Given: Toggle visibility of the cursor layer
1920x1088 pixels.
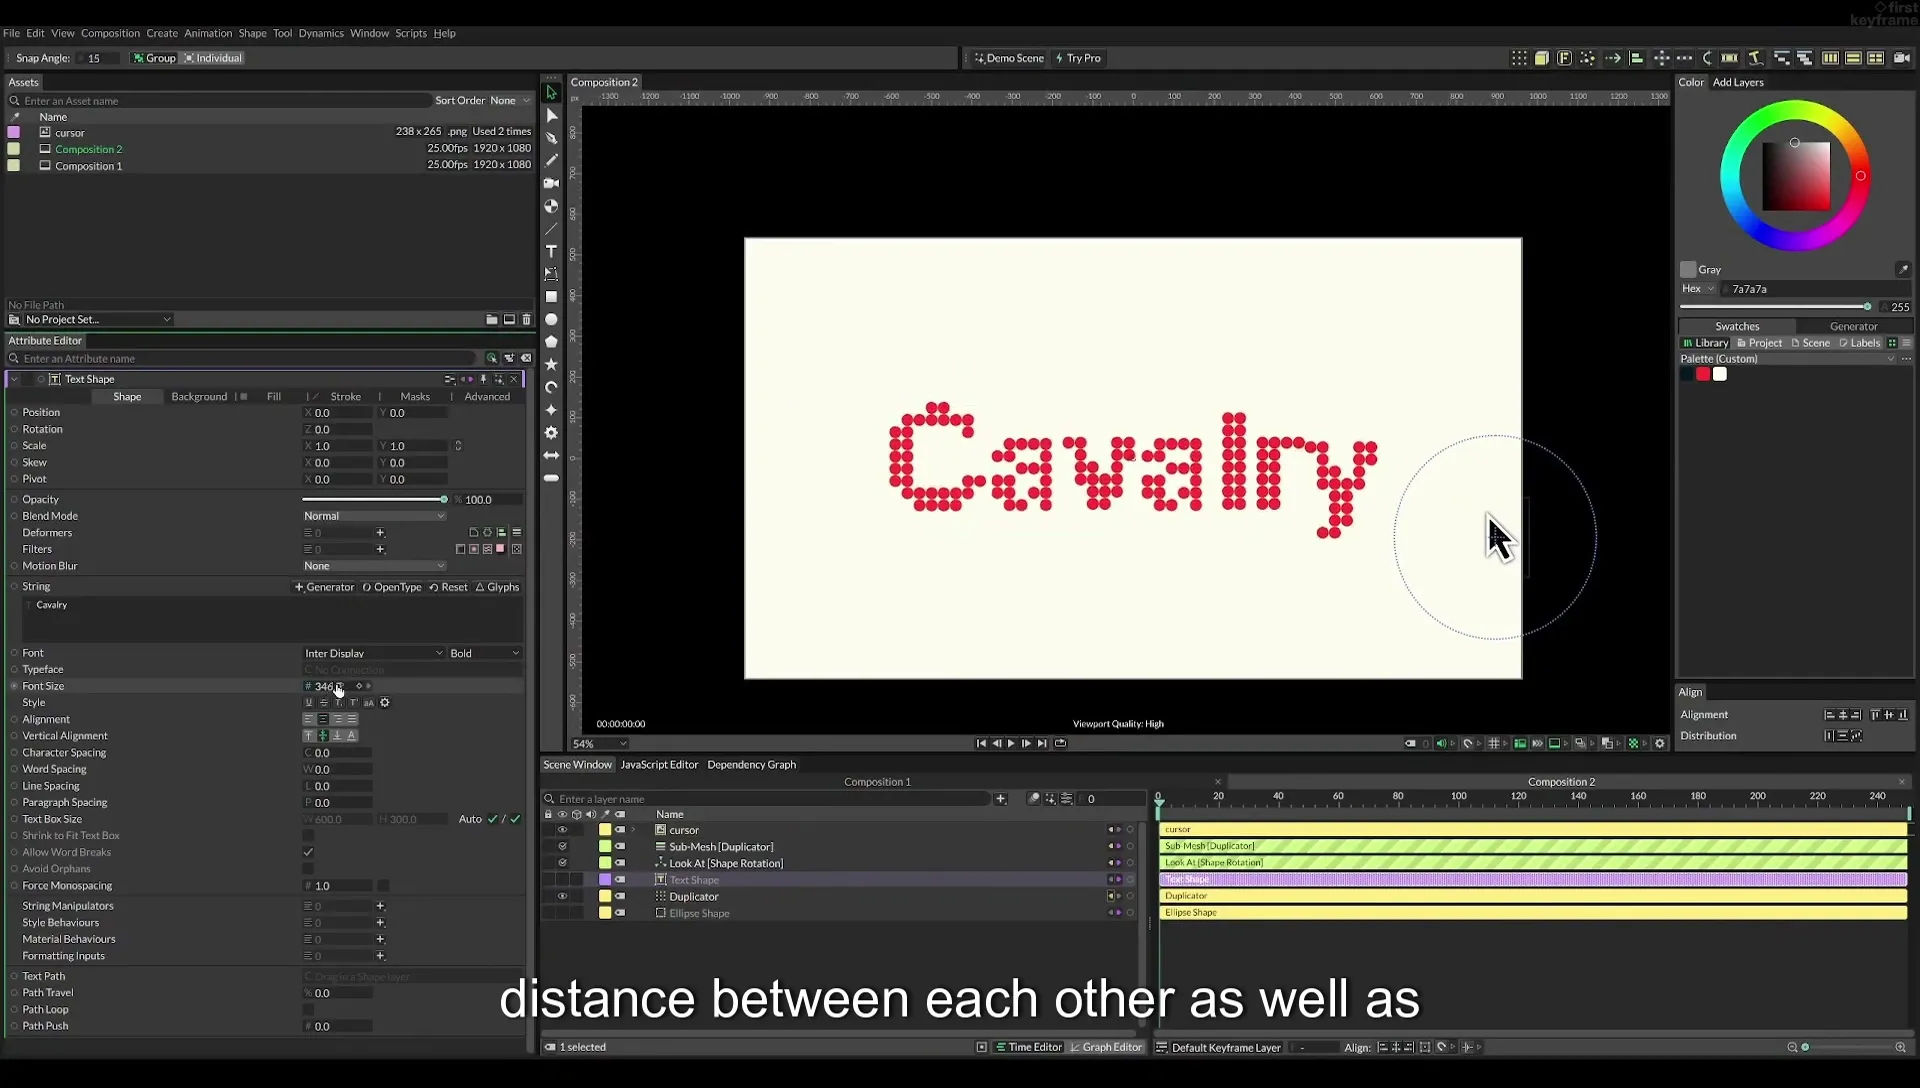Looking at the screenshot, I should pos(562,830).
